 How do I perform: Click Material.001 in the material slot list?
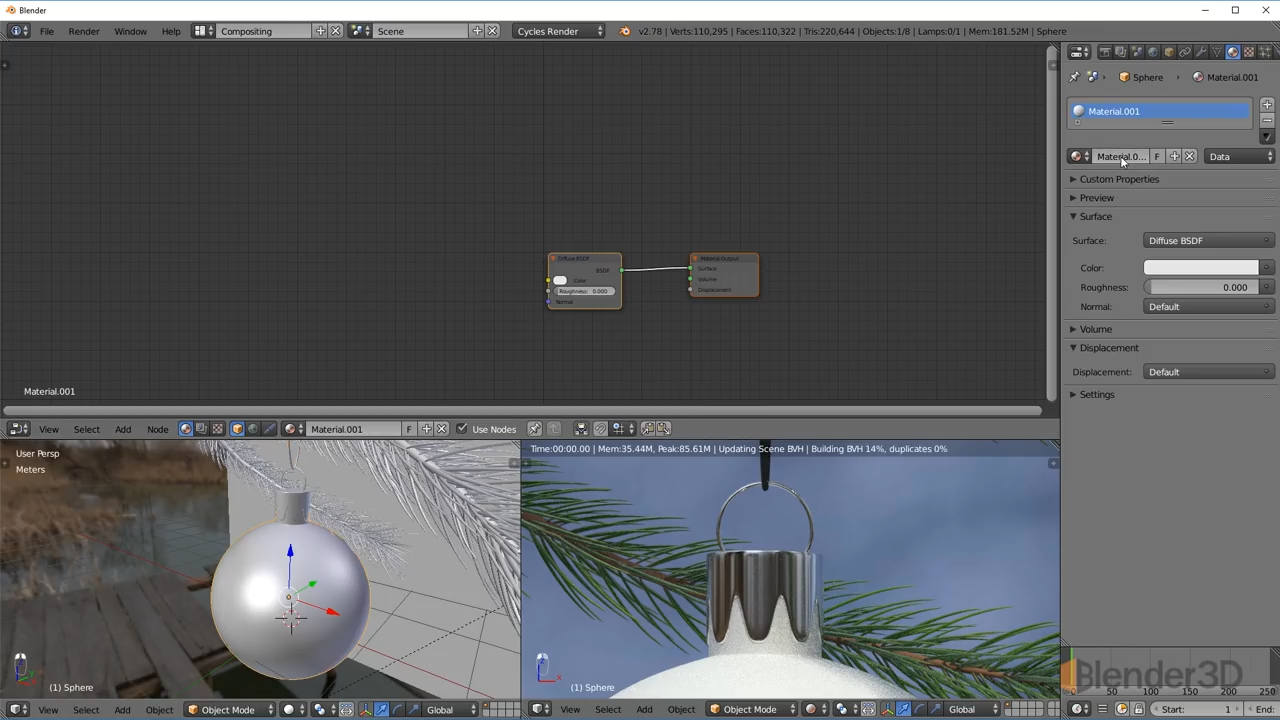click(x=1160, y=111)
